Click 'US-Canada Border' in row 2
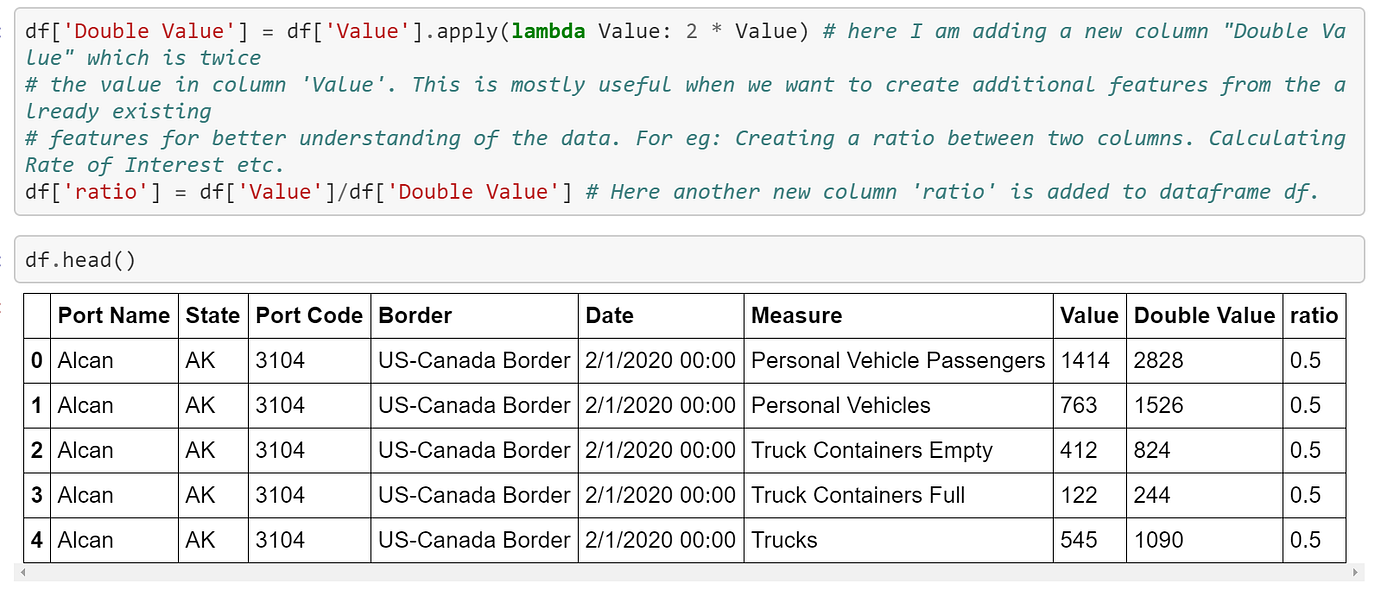The width and height of the screenshot is (1400, 591). (x=474, y=450)
